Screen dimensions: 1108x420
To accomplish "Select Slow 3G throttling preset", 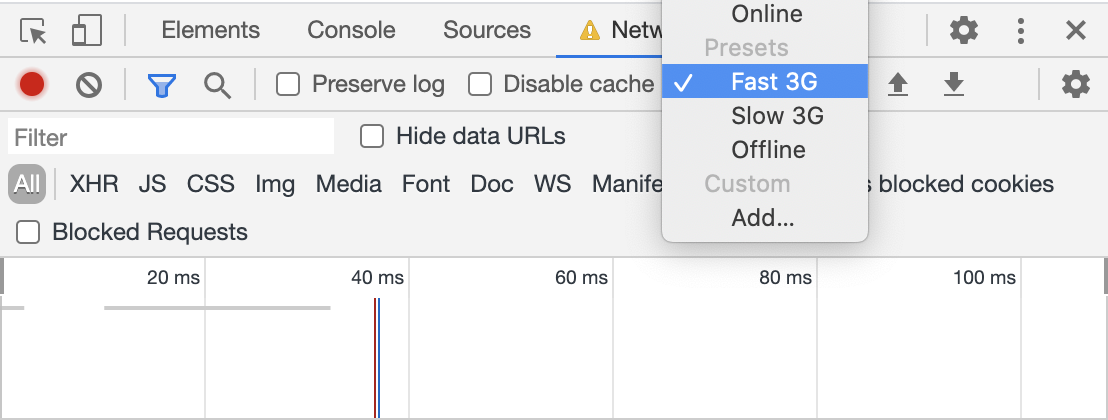I will click(777, 116).
